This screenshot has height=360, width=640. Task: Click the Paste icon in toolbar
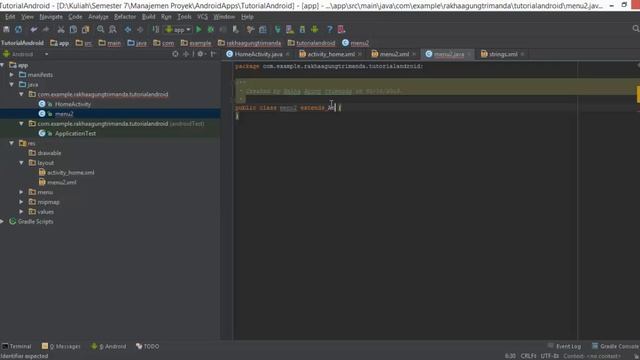click(x=85, y=29)
